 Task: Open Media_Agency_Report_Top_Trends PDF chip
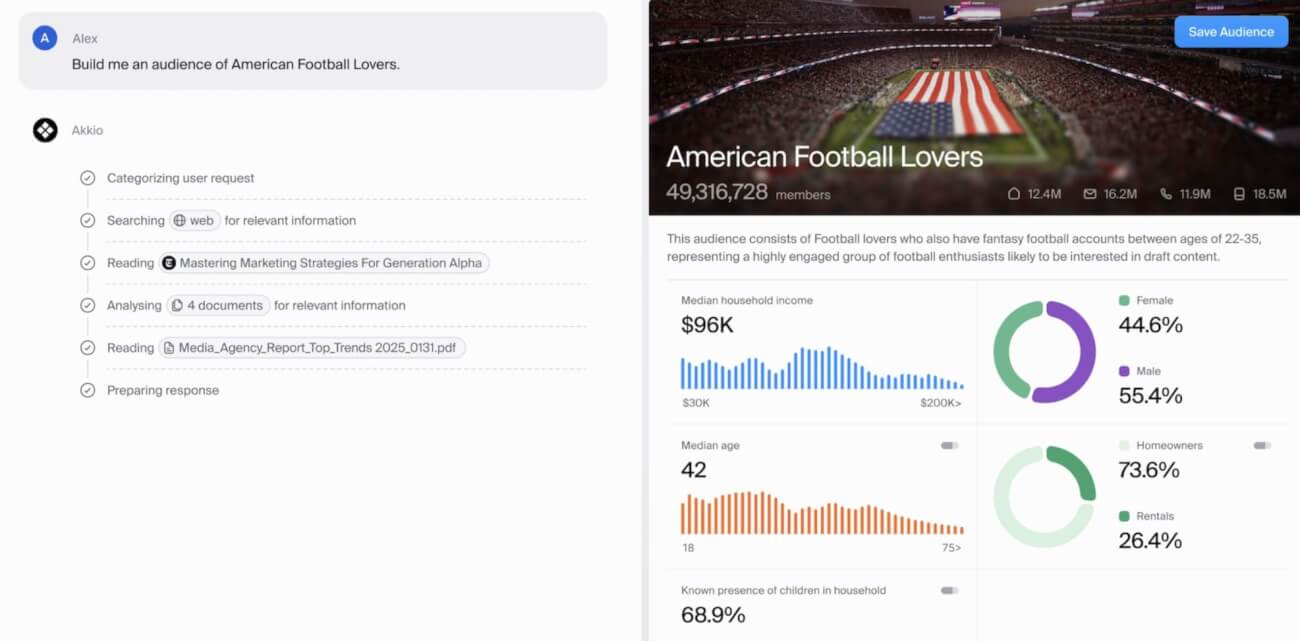312,348
